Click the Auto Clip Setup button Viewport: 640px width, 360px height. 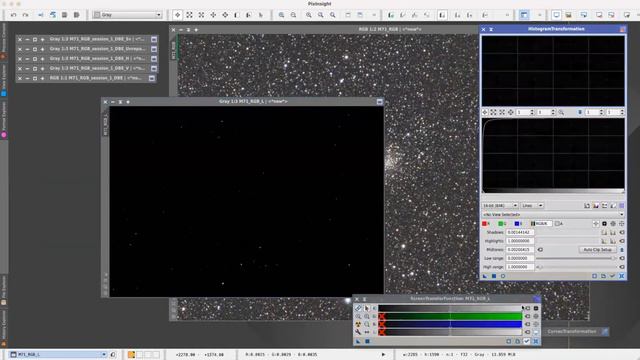coord(598,249)
